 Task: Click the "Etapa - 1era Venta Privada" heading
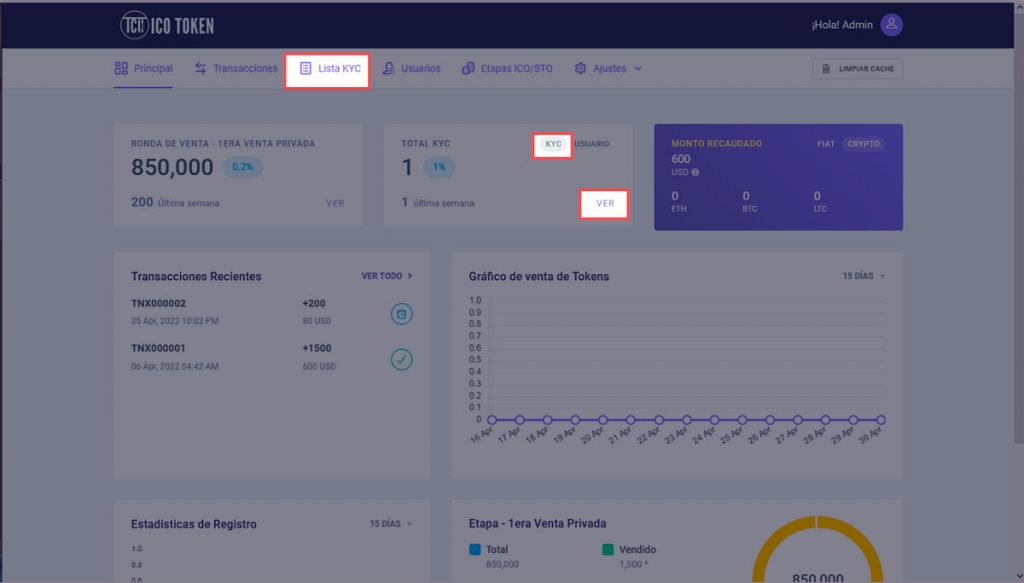[x=537, y=524]
